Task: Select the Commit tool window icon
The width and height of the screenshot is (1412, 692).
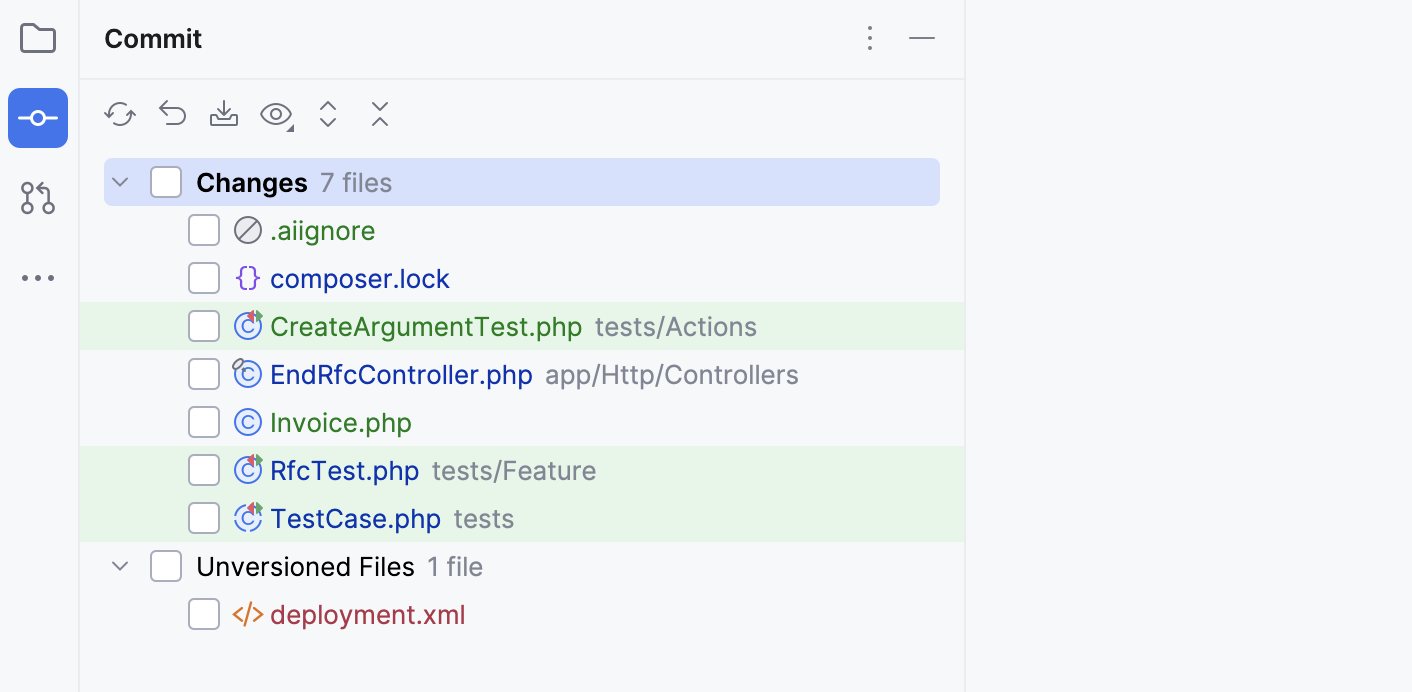Action: 38,118
